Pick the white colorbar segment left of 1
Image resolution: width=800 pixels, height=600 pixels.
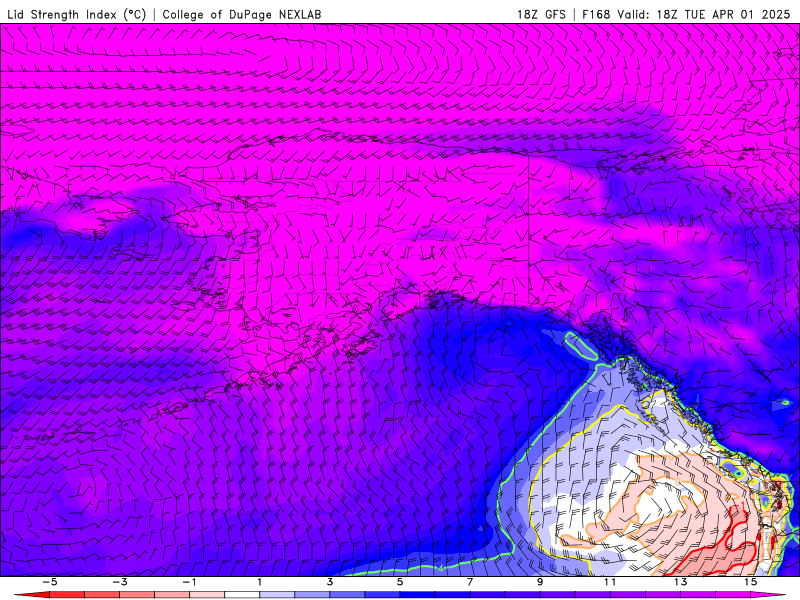click(x=242, y=595)
